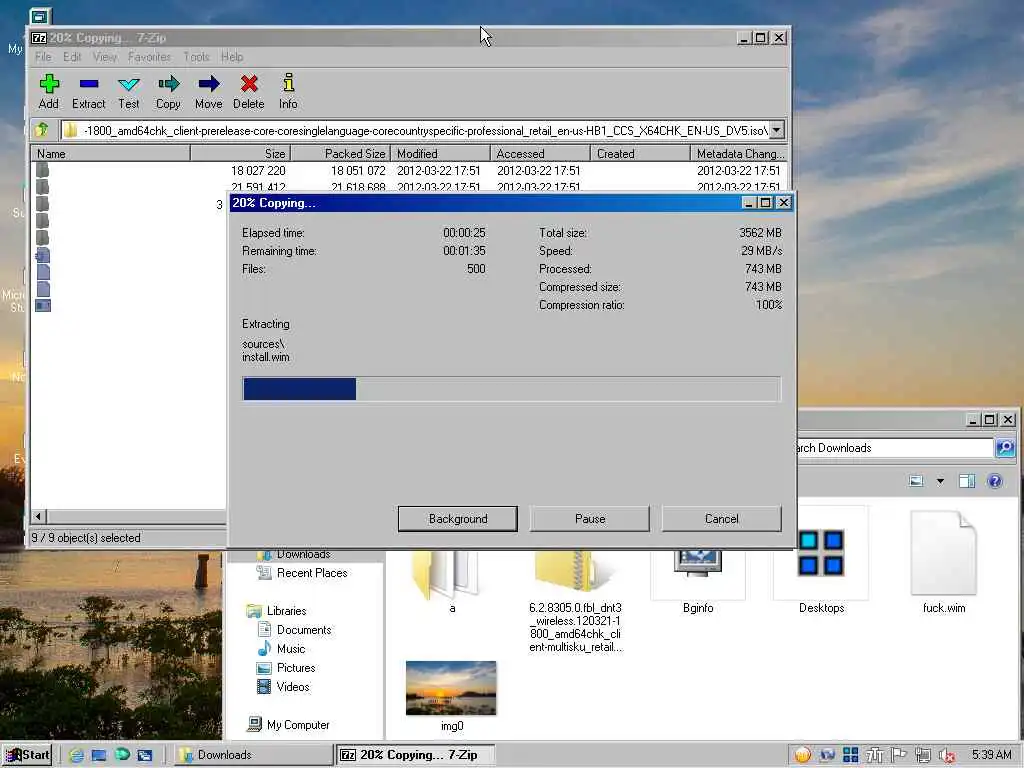Open the File menu in 7-Zip
The width and height of the screenshot is (1024, 768).
click(43, 57)
